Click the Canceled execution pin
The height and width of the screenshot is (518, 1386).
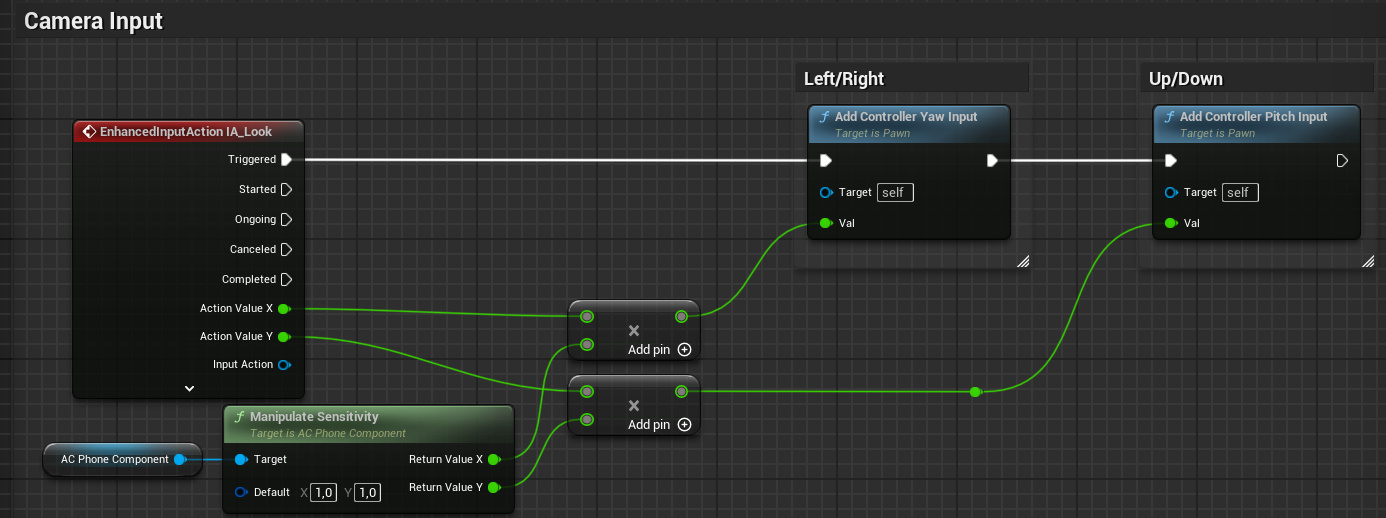[286, 249]
